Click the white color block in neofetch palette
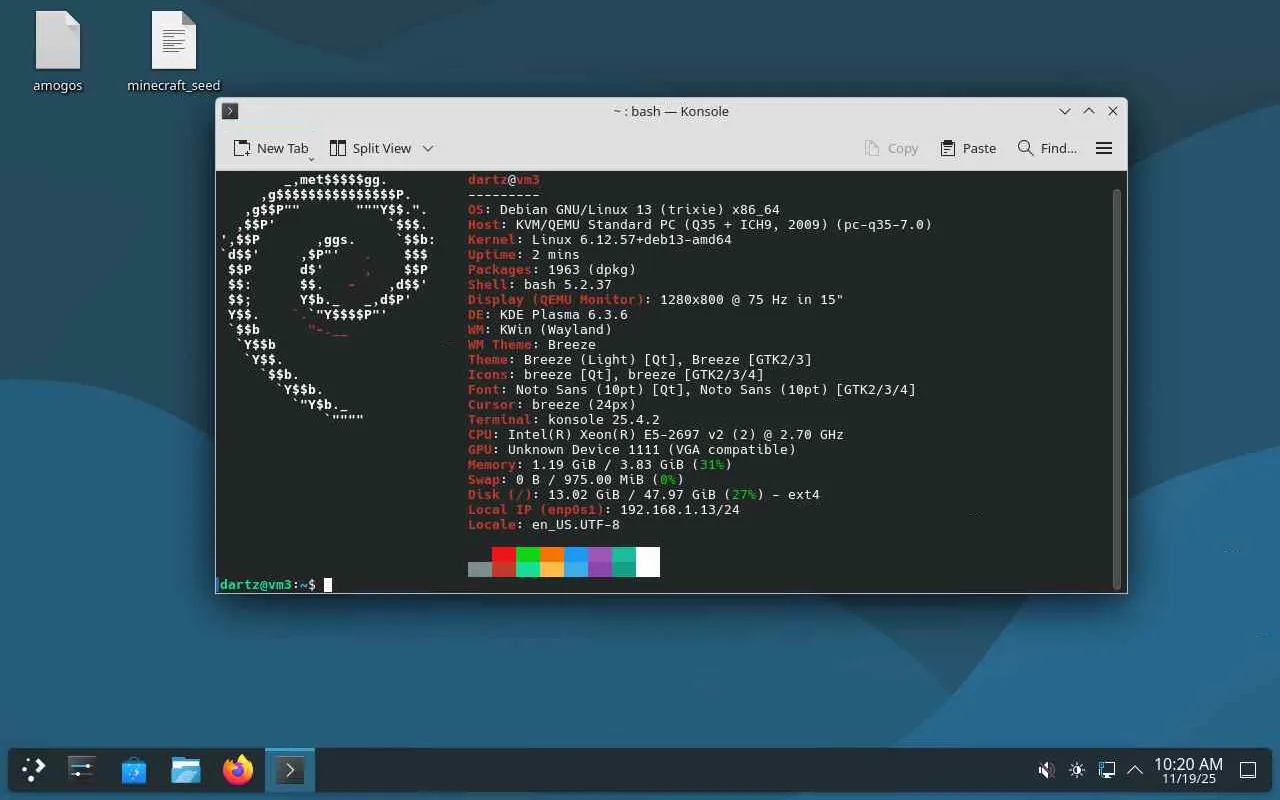1280x800 pixels. tap(648, 562)
